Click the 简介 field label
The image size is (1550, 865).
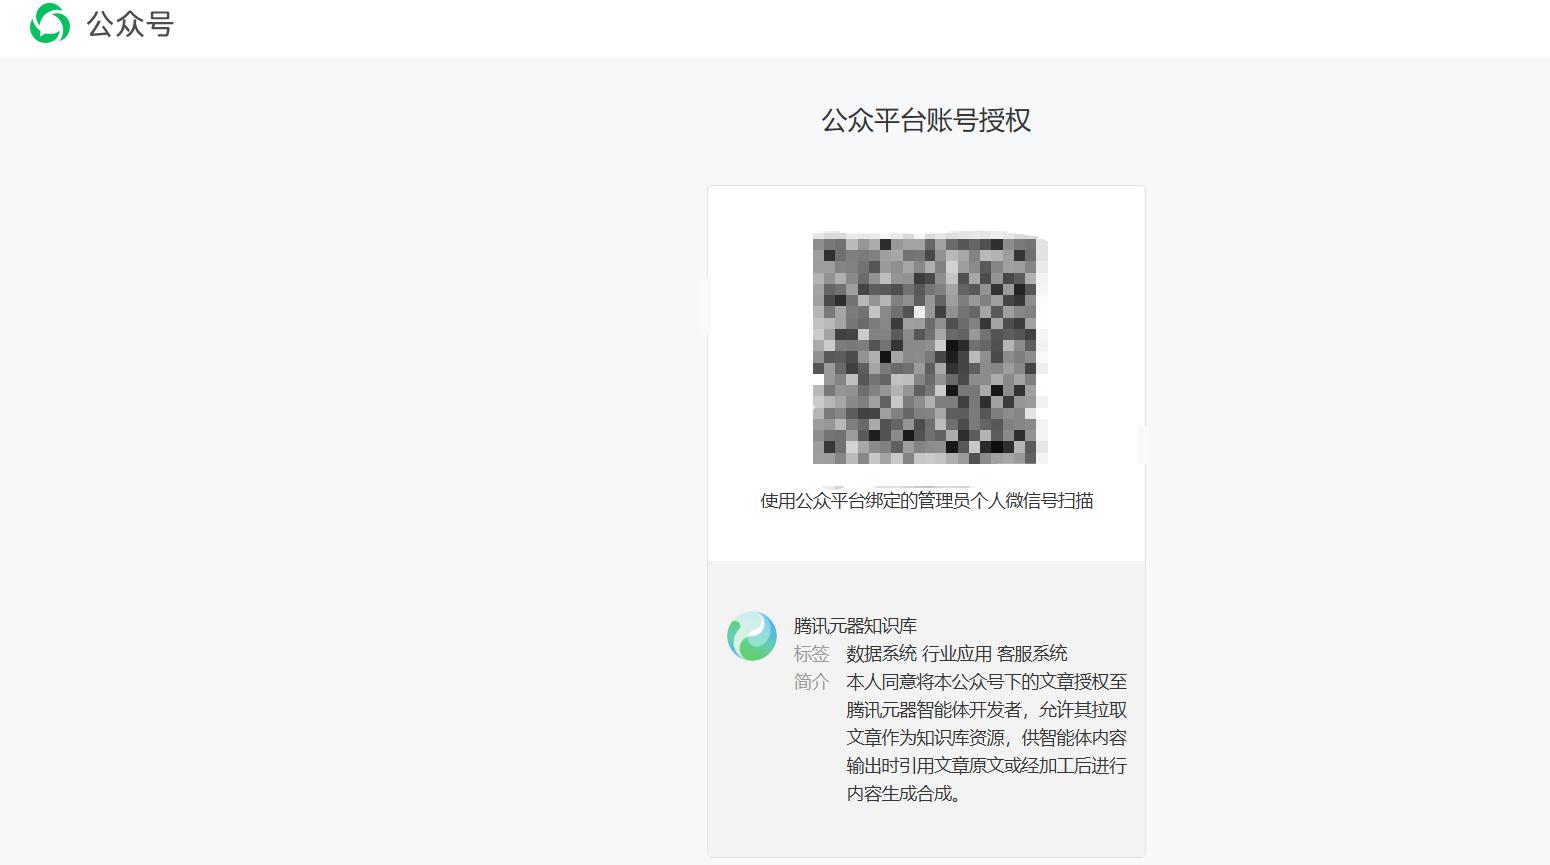click(811, 682)
